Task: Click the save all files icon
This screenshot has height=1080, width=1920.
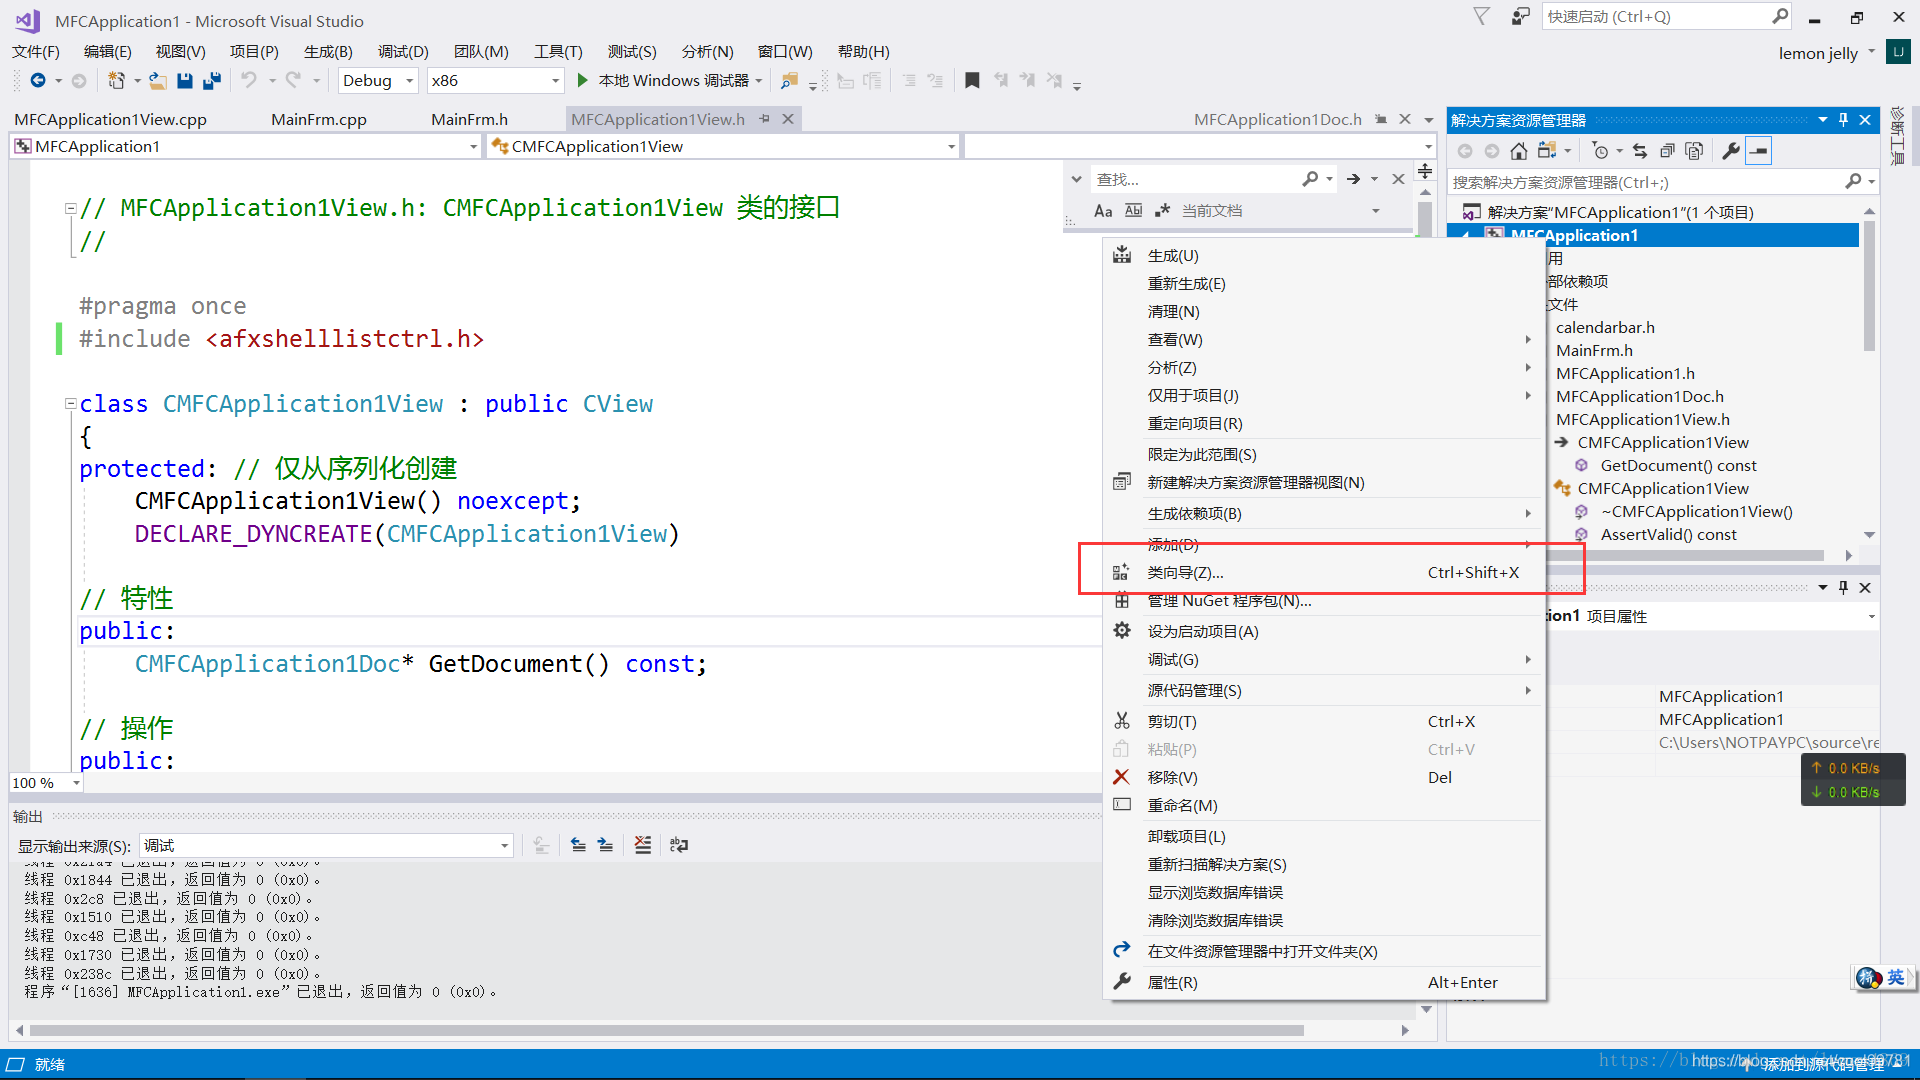Action: tap(211, 80)
